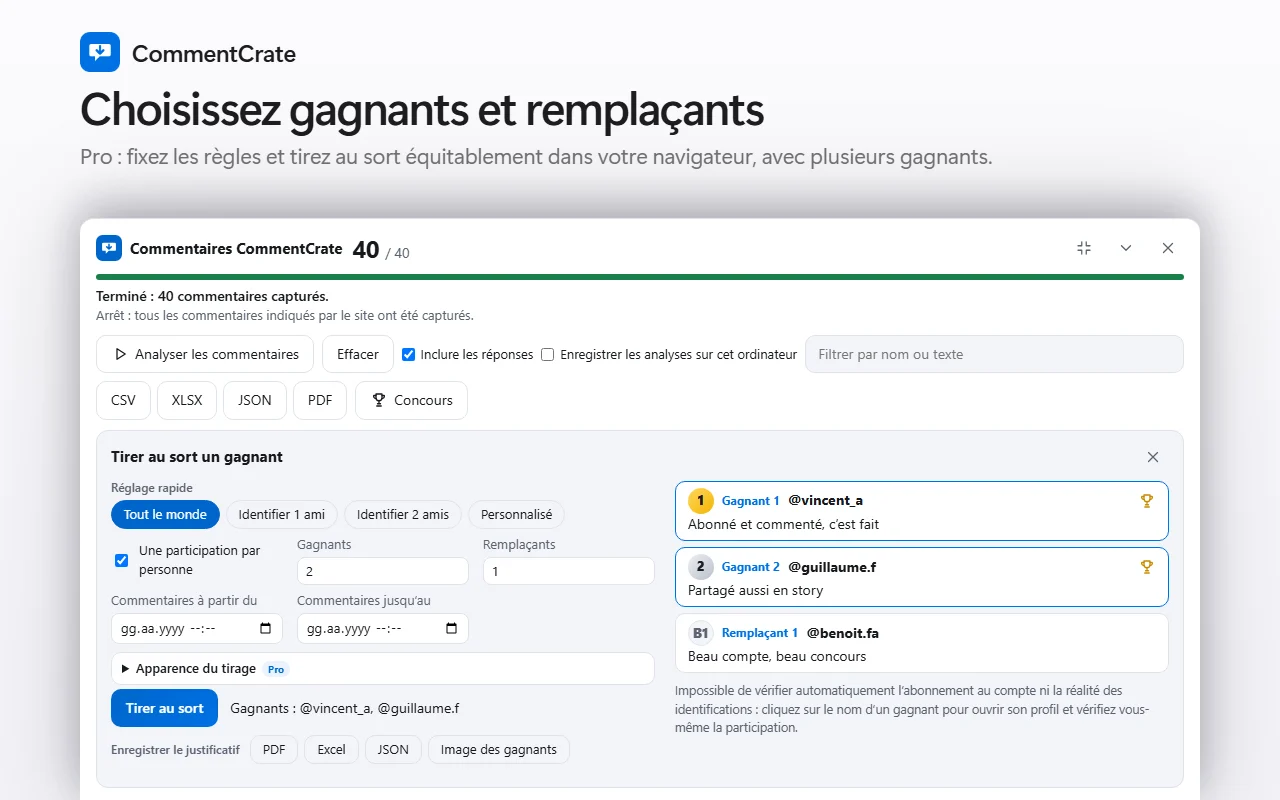Click the Pro badge next to Apparence du tirage

pos(276,669)
